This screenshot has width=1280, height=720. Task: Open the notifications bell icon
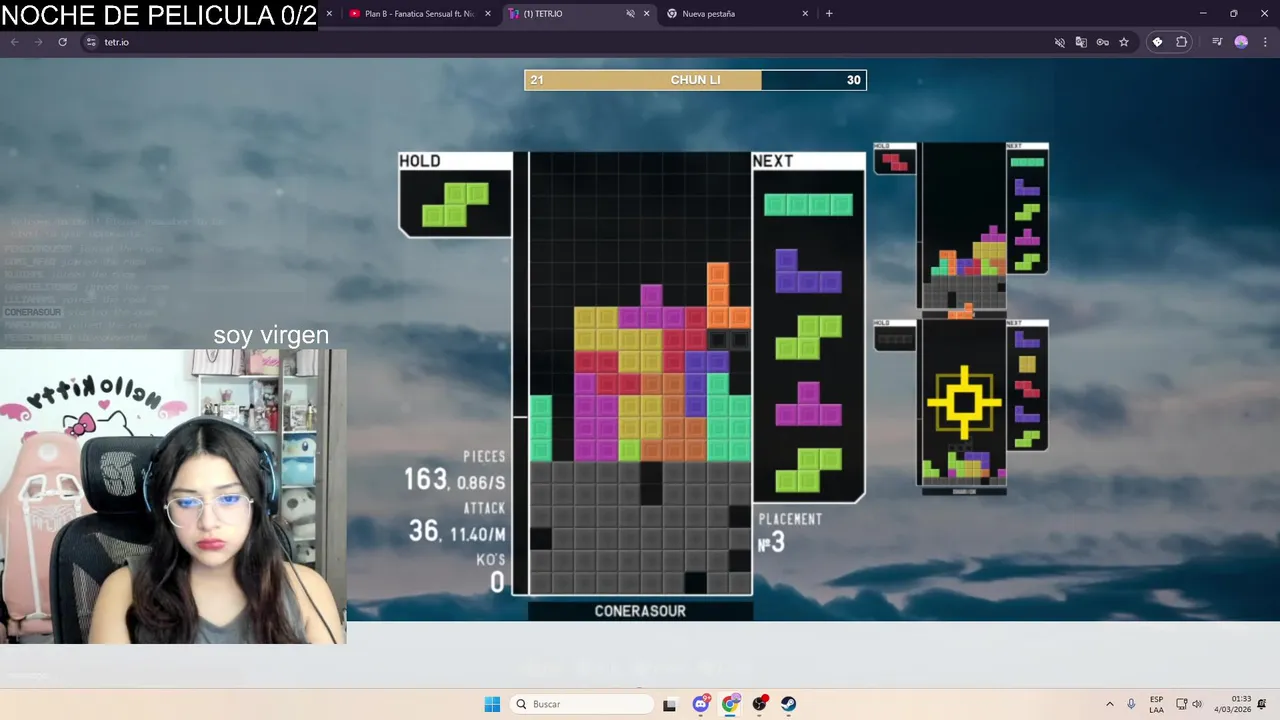point(1262,704)
